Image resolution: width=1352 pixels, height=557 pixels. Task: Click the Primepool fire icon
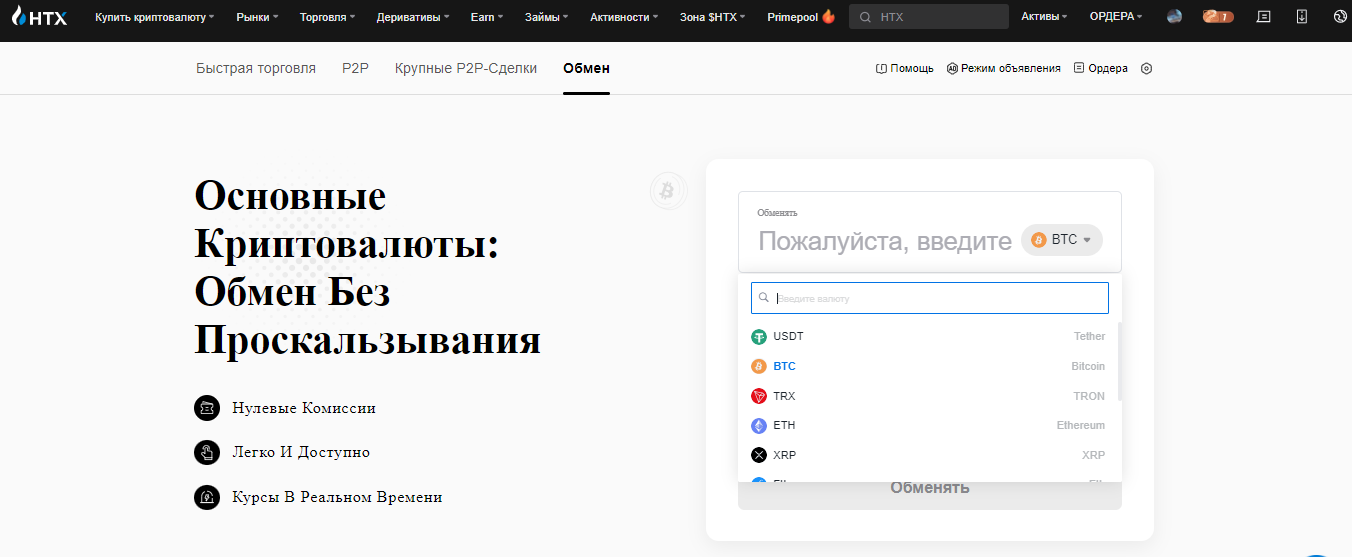pos(828,16)
